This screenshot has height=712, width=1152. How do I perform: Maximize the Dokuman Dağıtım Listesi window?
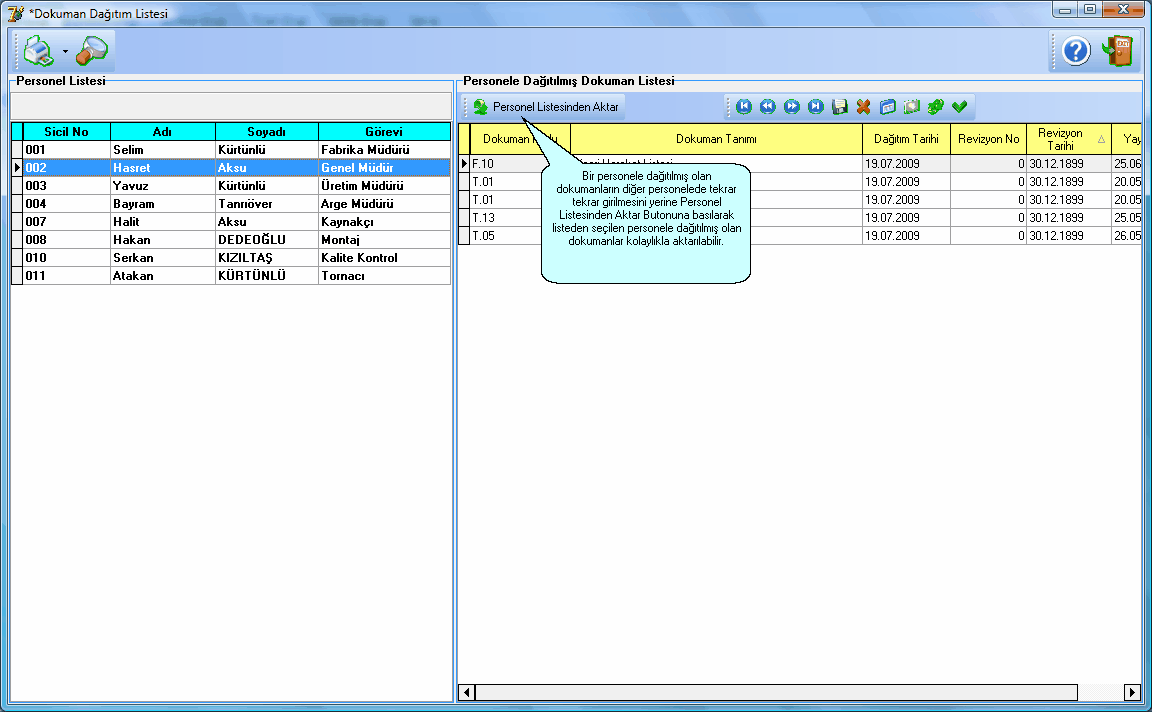[x=1090, y=10]
